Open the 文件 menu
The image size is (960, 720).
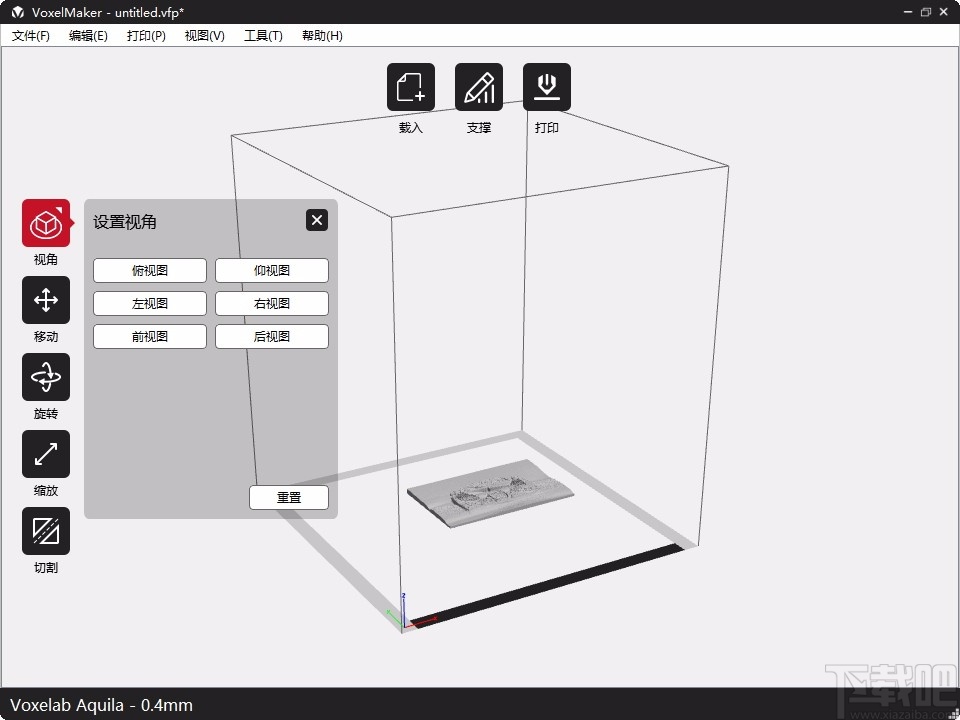[30, 35]
